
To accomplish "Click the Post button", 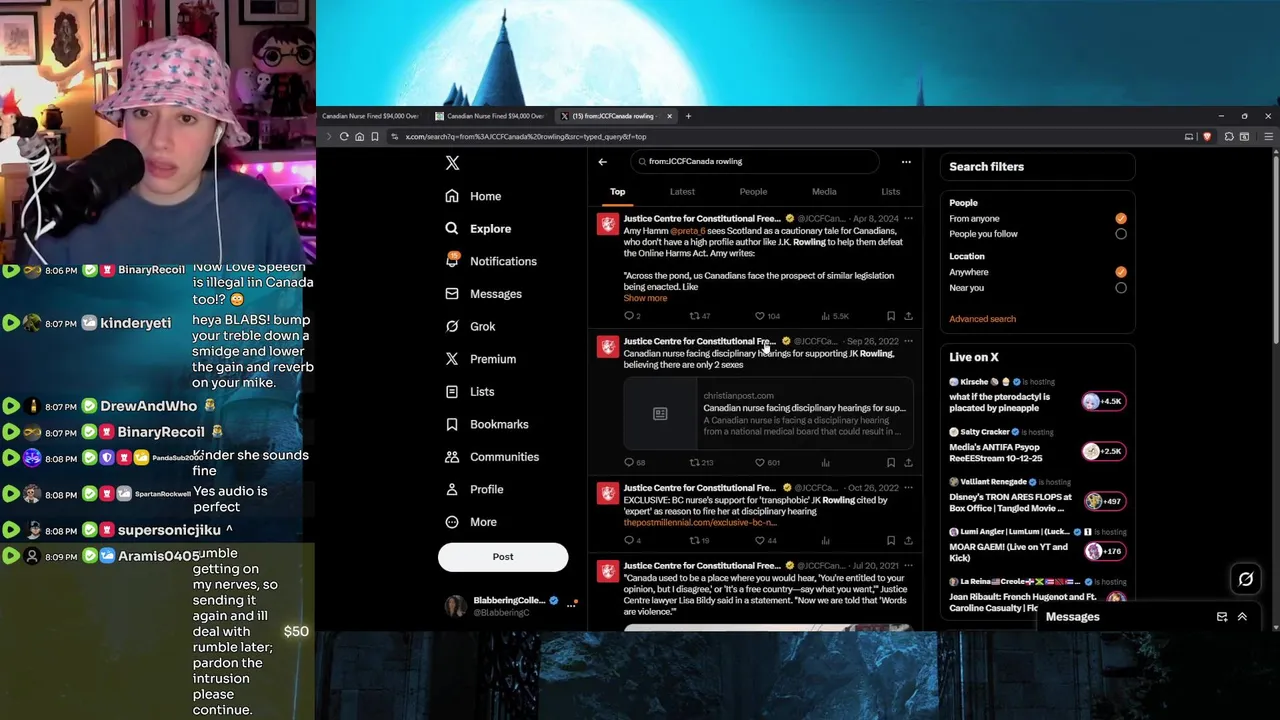I will (x=503, y=557).
